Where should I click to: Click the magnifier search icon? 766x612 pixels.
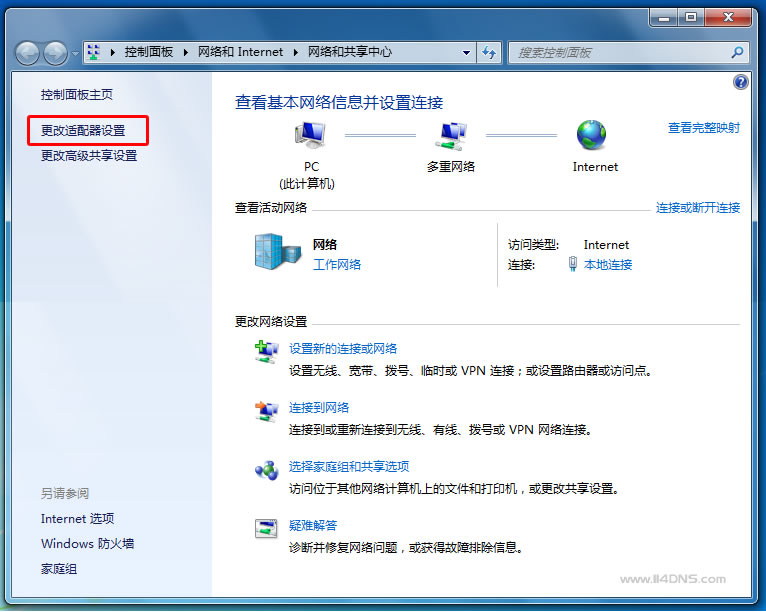pos(737,52)
